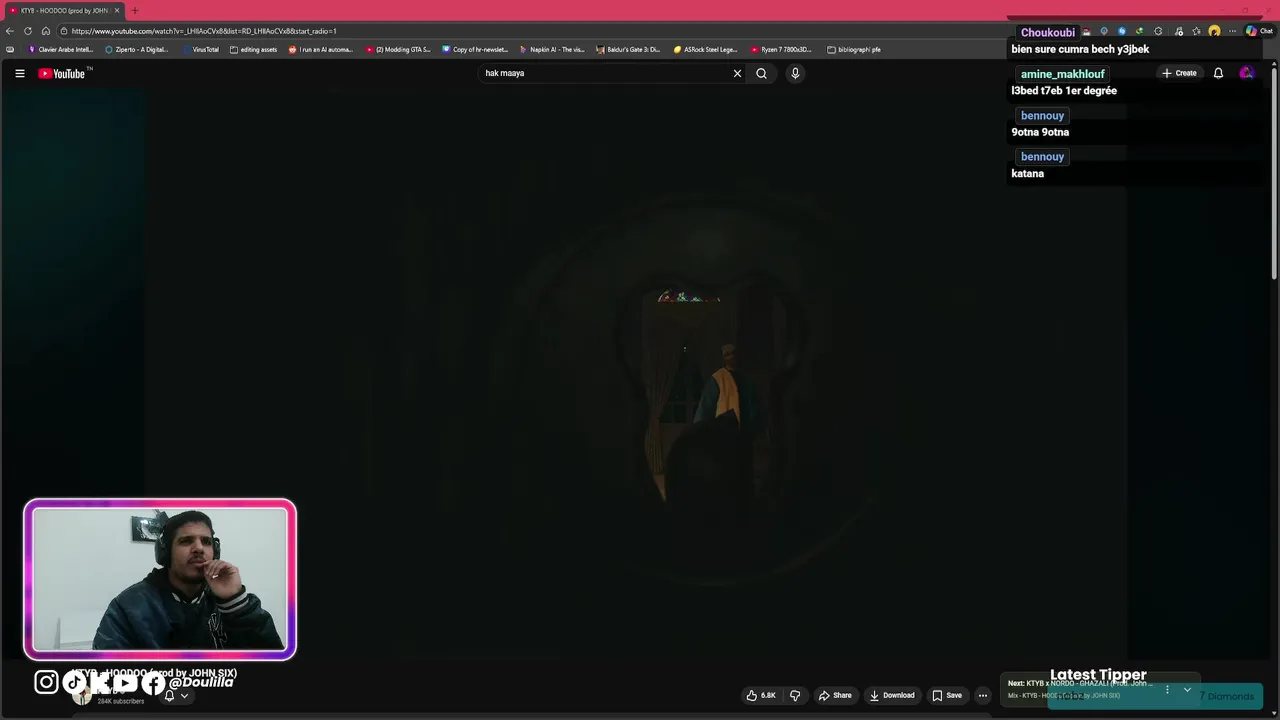This screenshot has height=720, width=1280.
Task: Click the blue swirl extension icon
Action: (x=1121, y=31)
